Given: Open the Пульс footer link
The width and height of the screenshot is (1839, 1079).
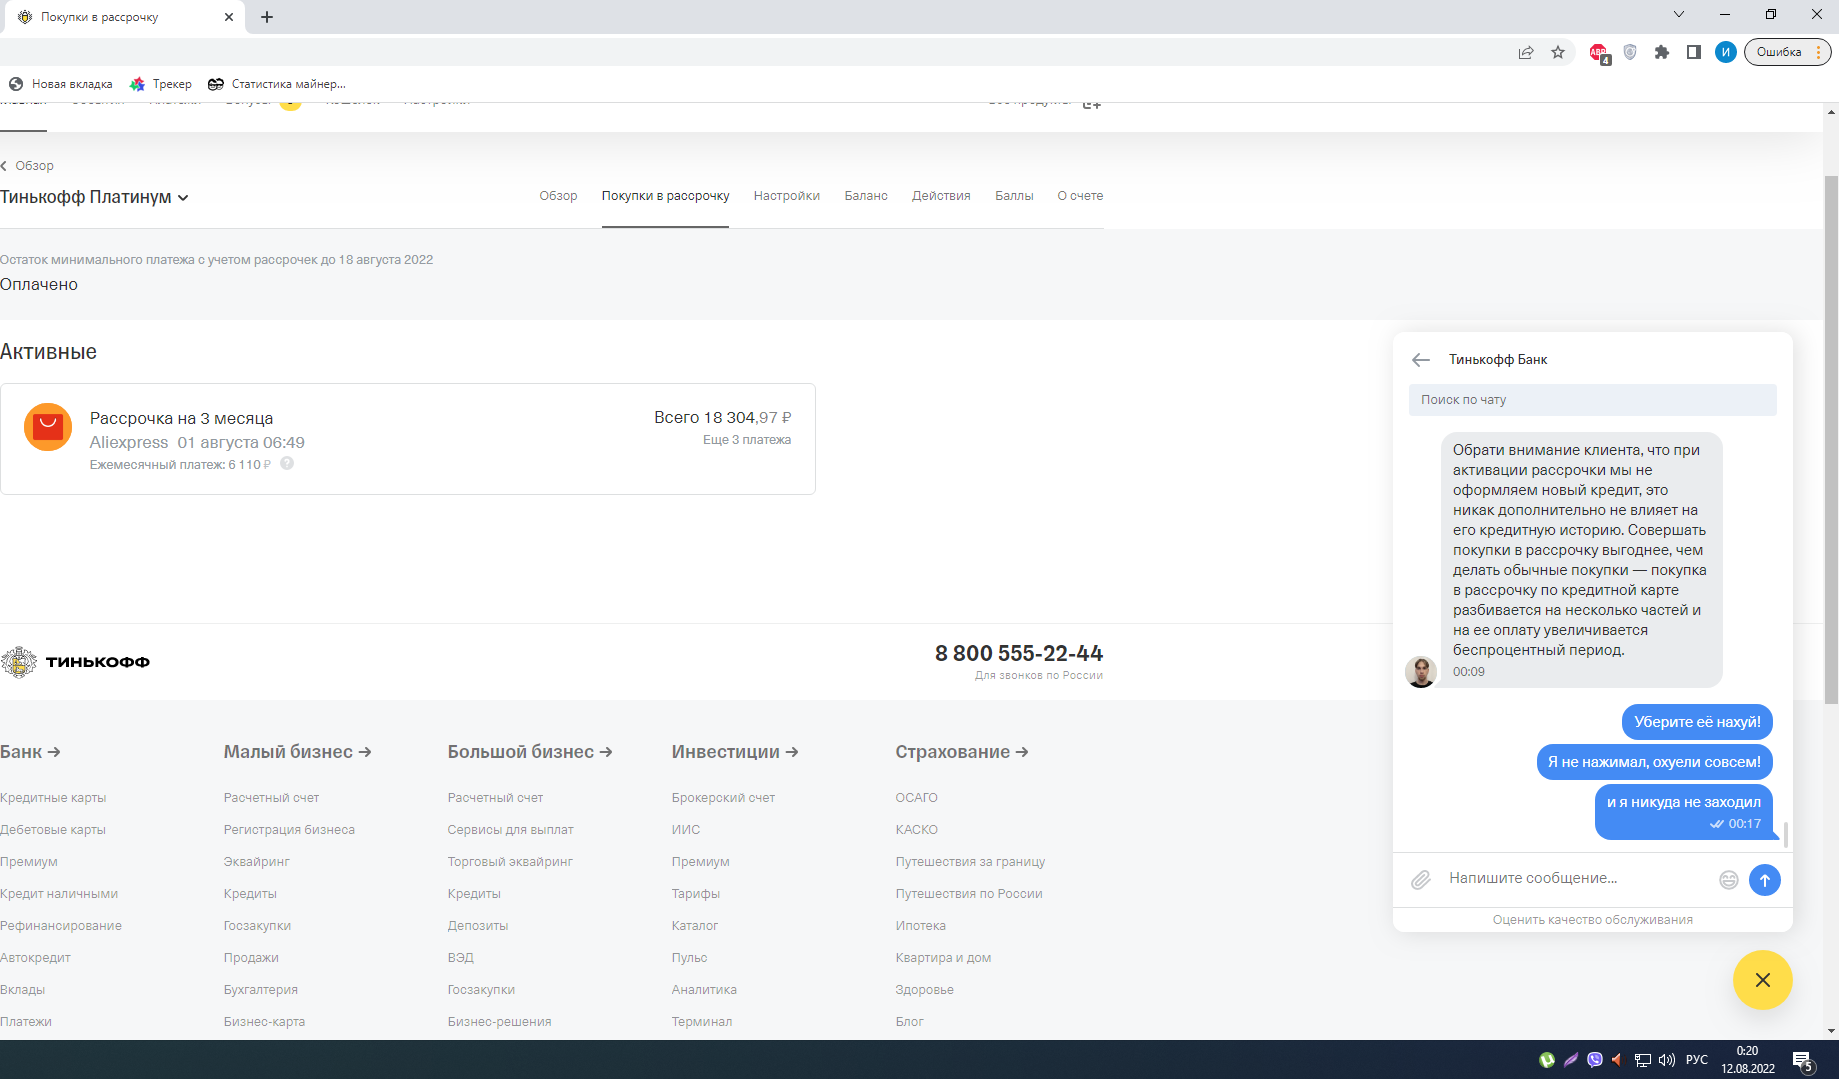Looking at the screenshot, I should (x=689, y=958).
